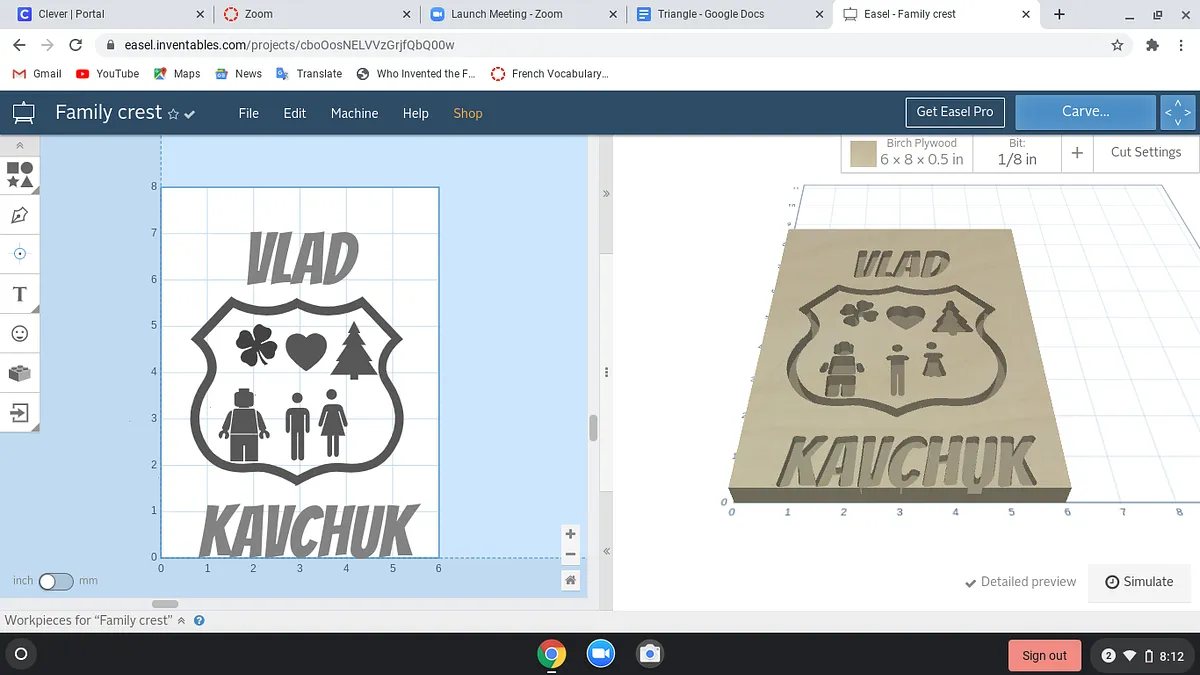Screen dimensions: 1200x675
Task: Click the canvas vertical scrollbar
Action: 593,428
